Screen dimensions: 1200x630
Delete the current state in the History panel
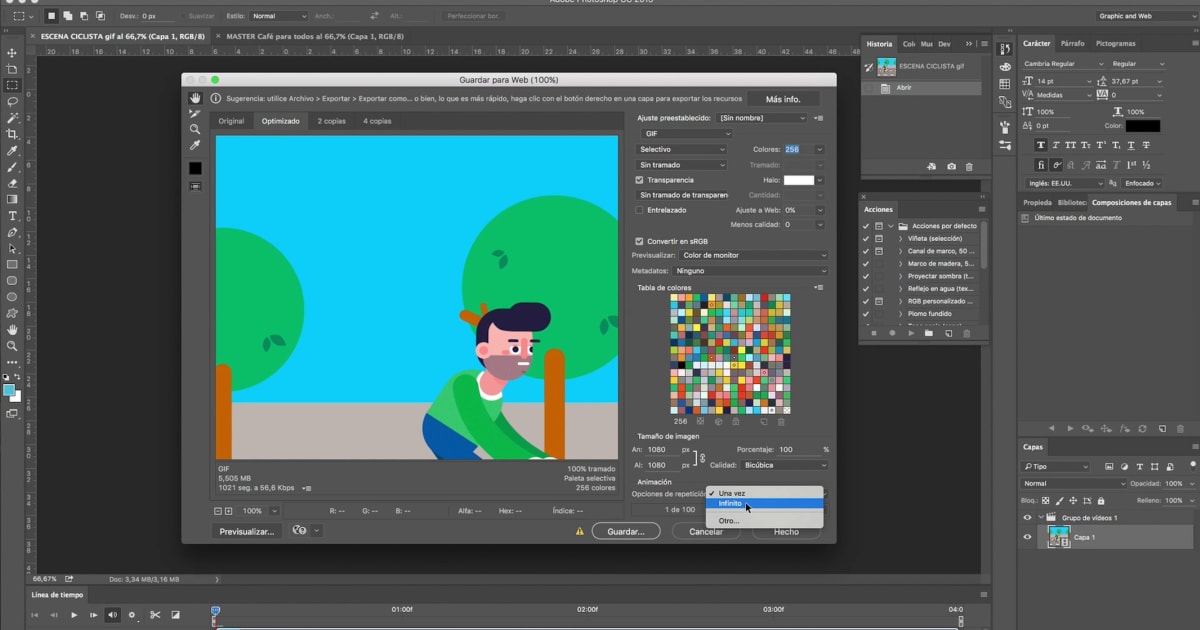968,166
